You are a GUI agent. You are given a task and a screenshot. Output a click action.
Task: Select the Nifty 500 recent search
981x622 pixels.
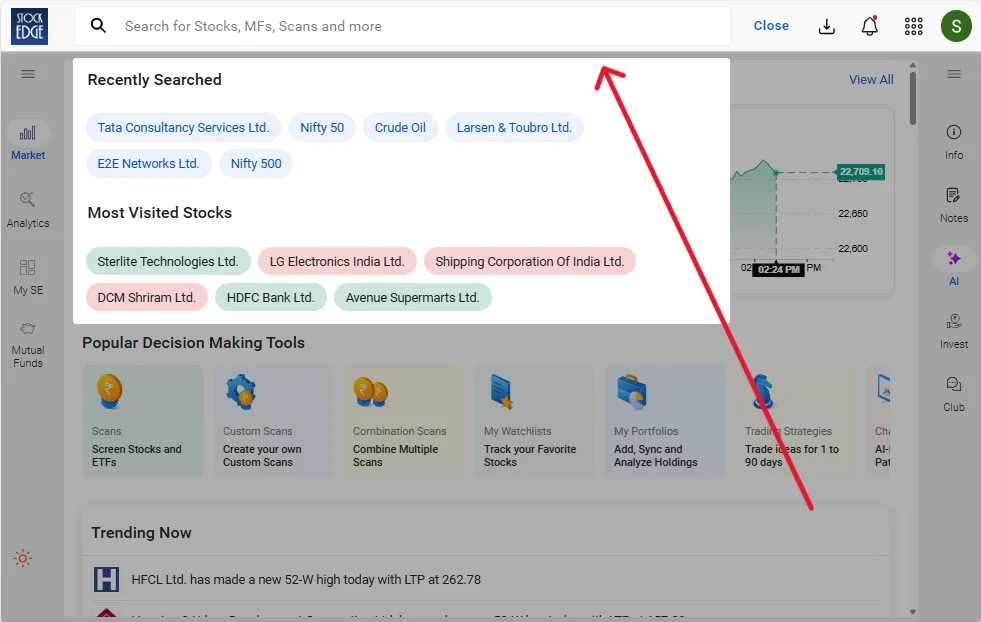tap(256, 163)
